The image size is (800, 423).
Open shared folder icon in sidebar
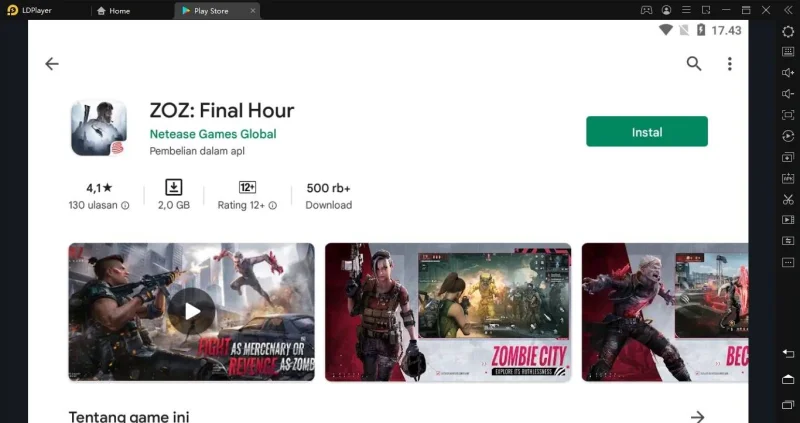tap(788, 241)
